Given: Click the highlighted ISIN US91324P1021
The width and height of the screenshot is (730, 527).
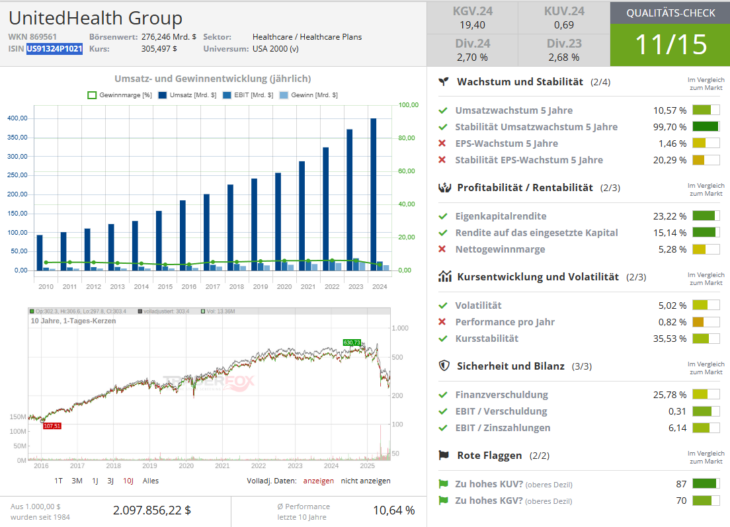Looking at the screenshot, I should (54, 49).
